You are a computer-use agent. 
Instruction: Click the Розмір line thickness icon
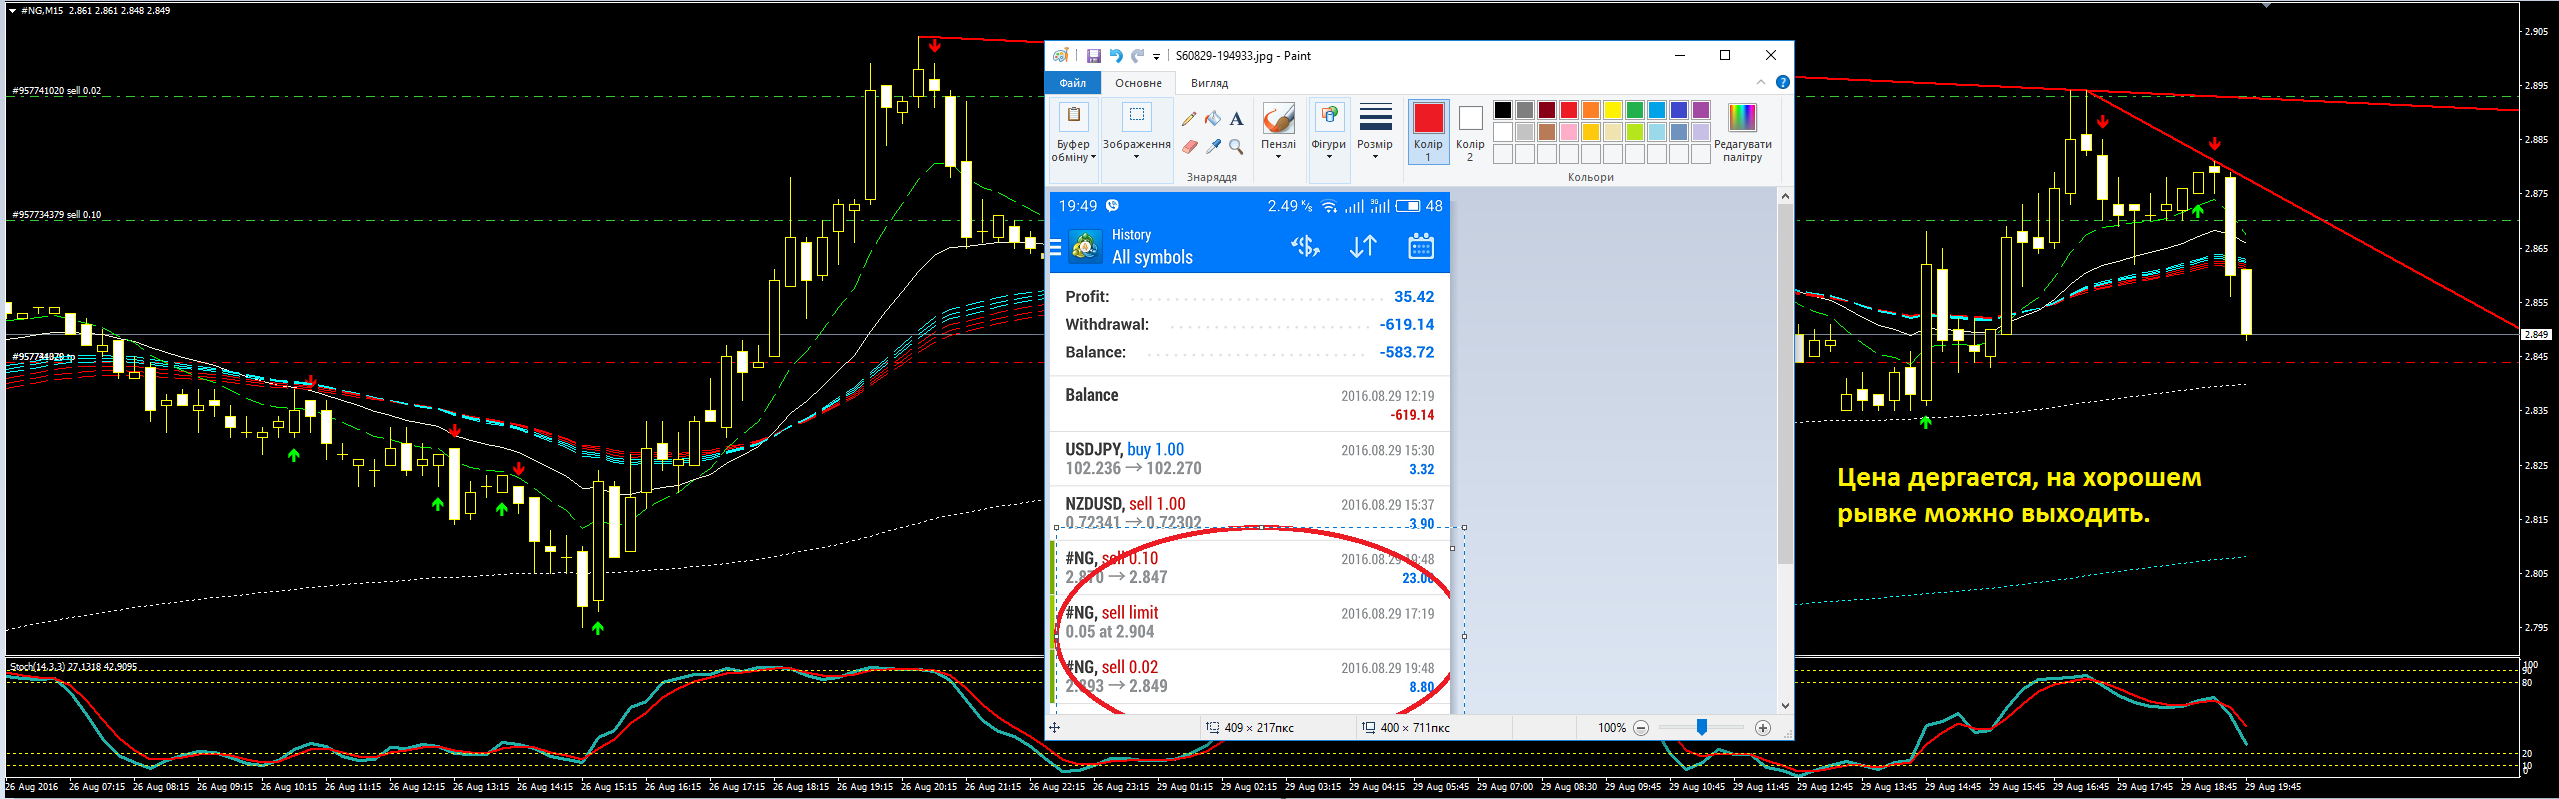click(1375, 117)
